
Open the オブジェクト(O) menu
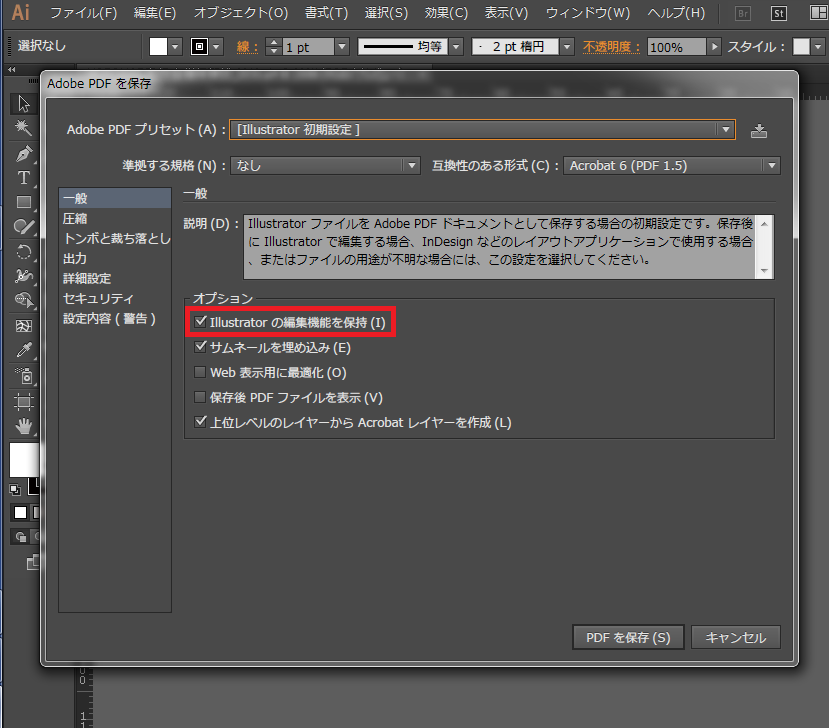[241, 13]
